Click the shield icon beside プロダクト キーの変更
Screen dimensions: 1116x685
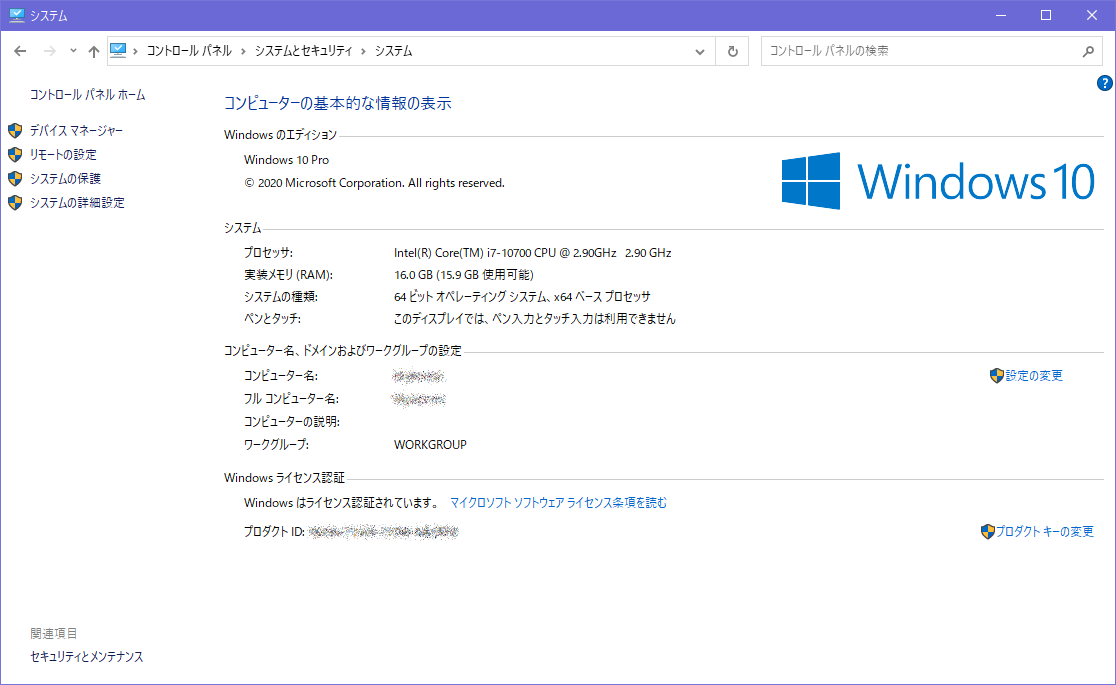987,531
